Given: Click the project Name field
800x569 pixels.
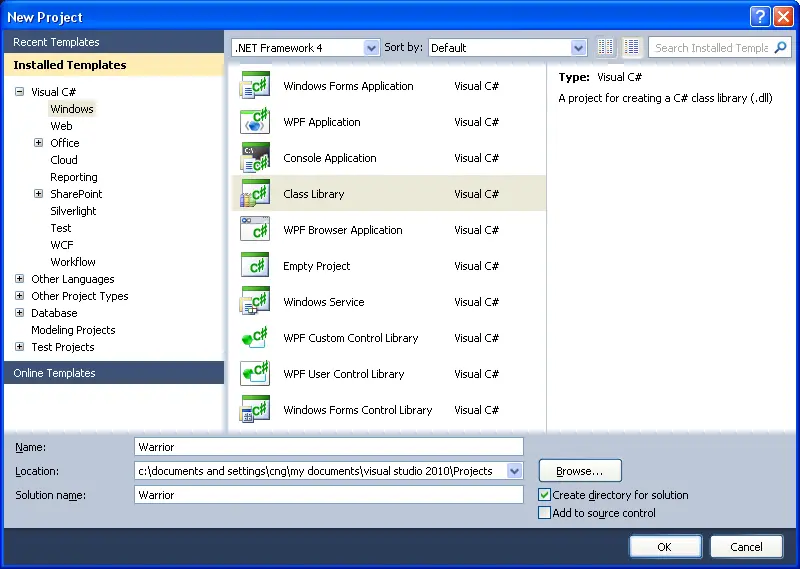Looking at the screenshot, I should [x=329, y=447].
